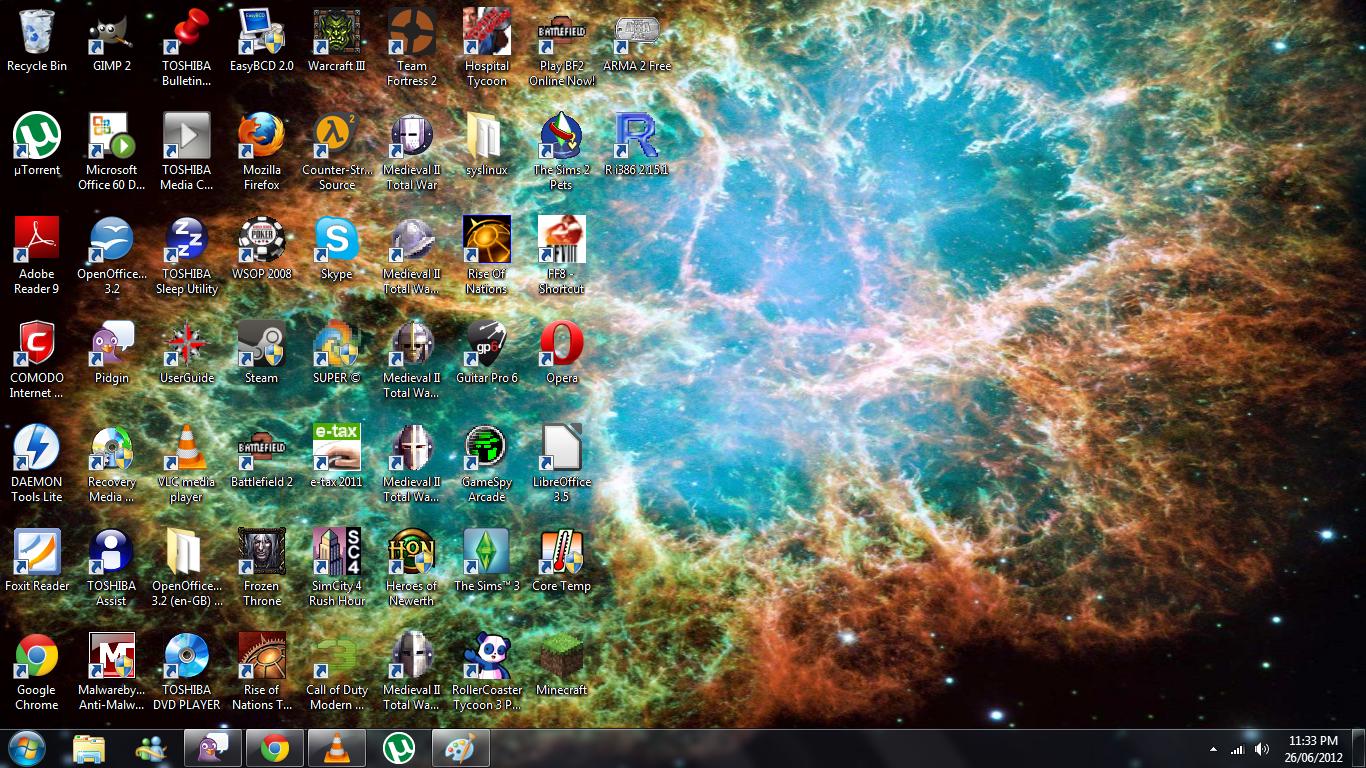Select GameSpy Arcade icon

(x=487, y=464)
